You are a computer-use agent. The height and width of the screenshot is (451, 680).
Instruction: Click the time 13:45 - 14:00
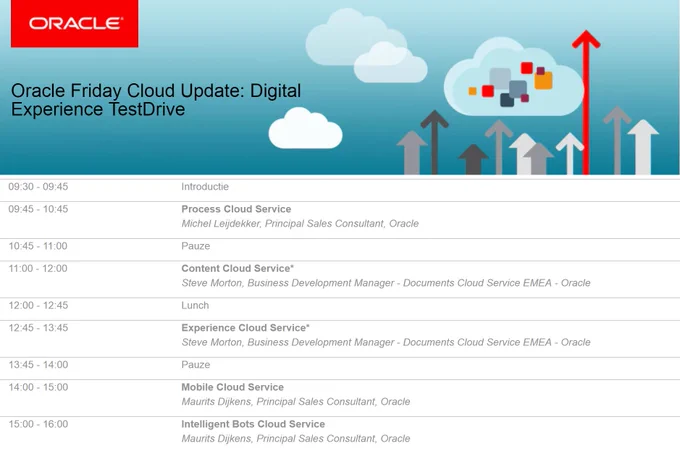(x=38, y=365)
